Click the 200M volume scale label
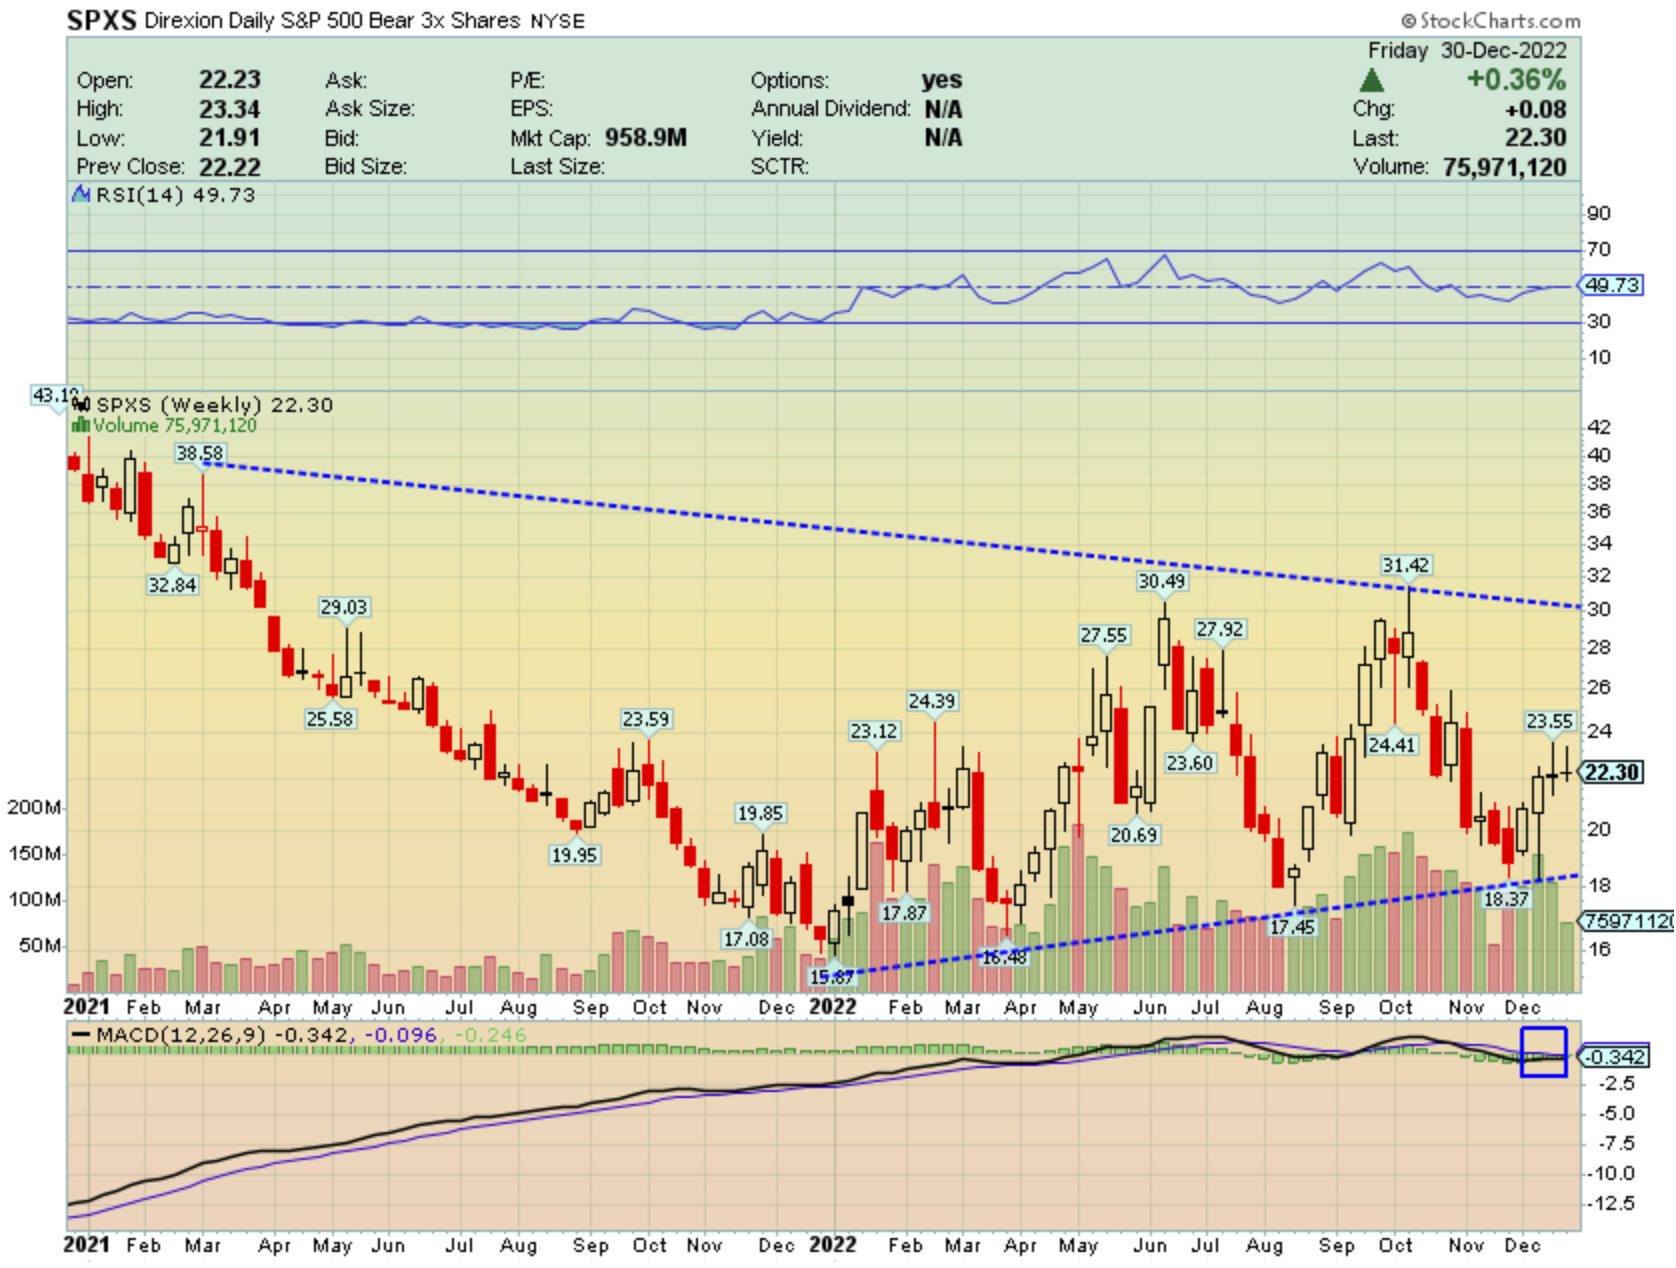 point(33,808)
